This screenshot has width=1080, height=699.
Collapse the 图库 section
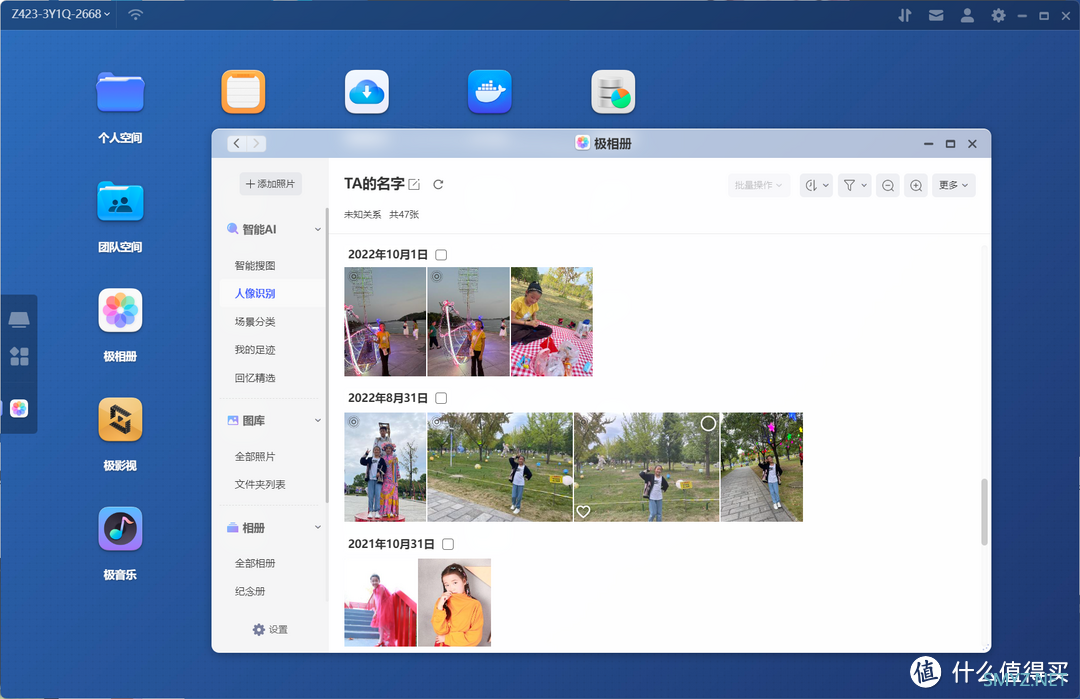[x=318, y=421]
